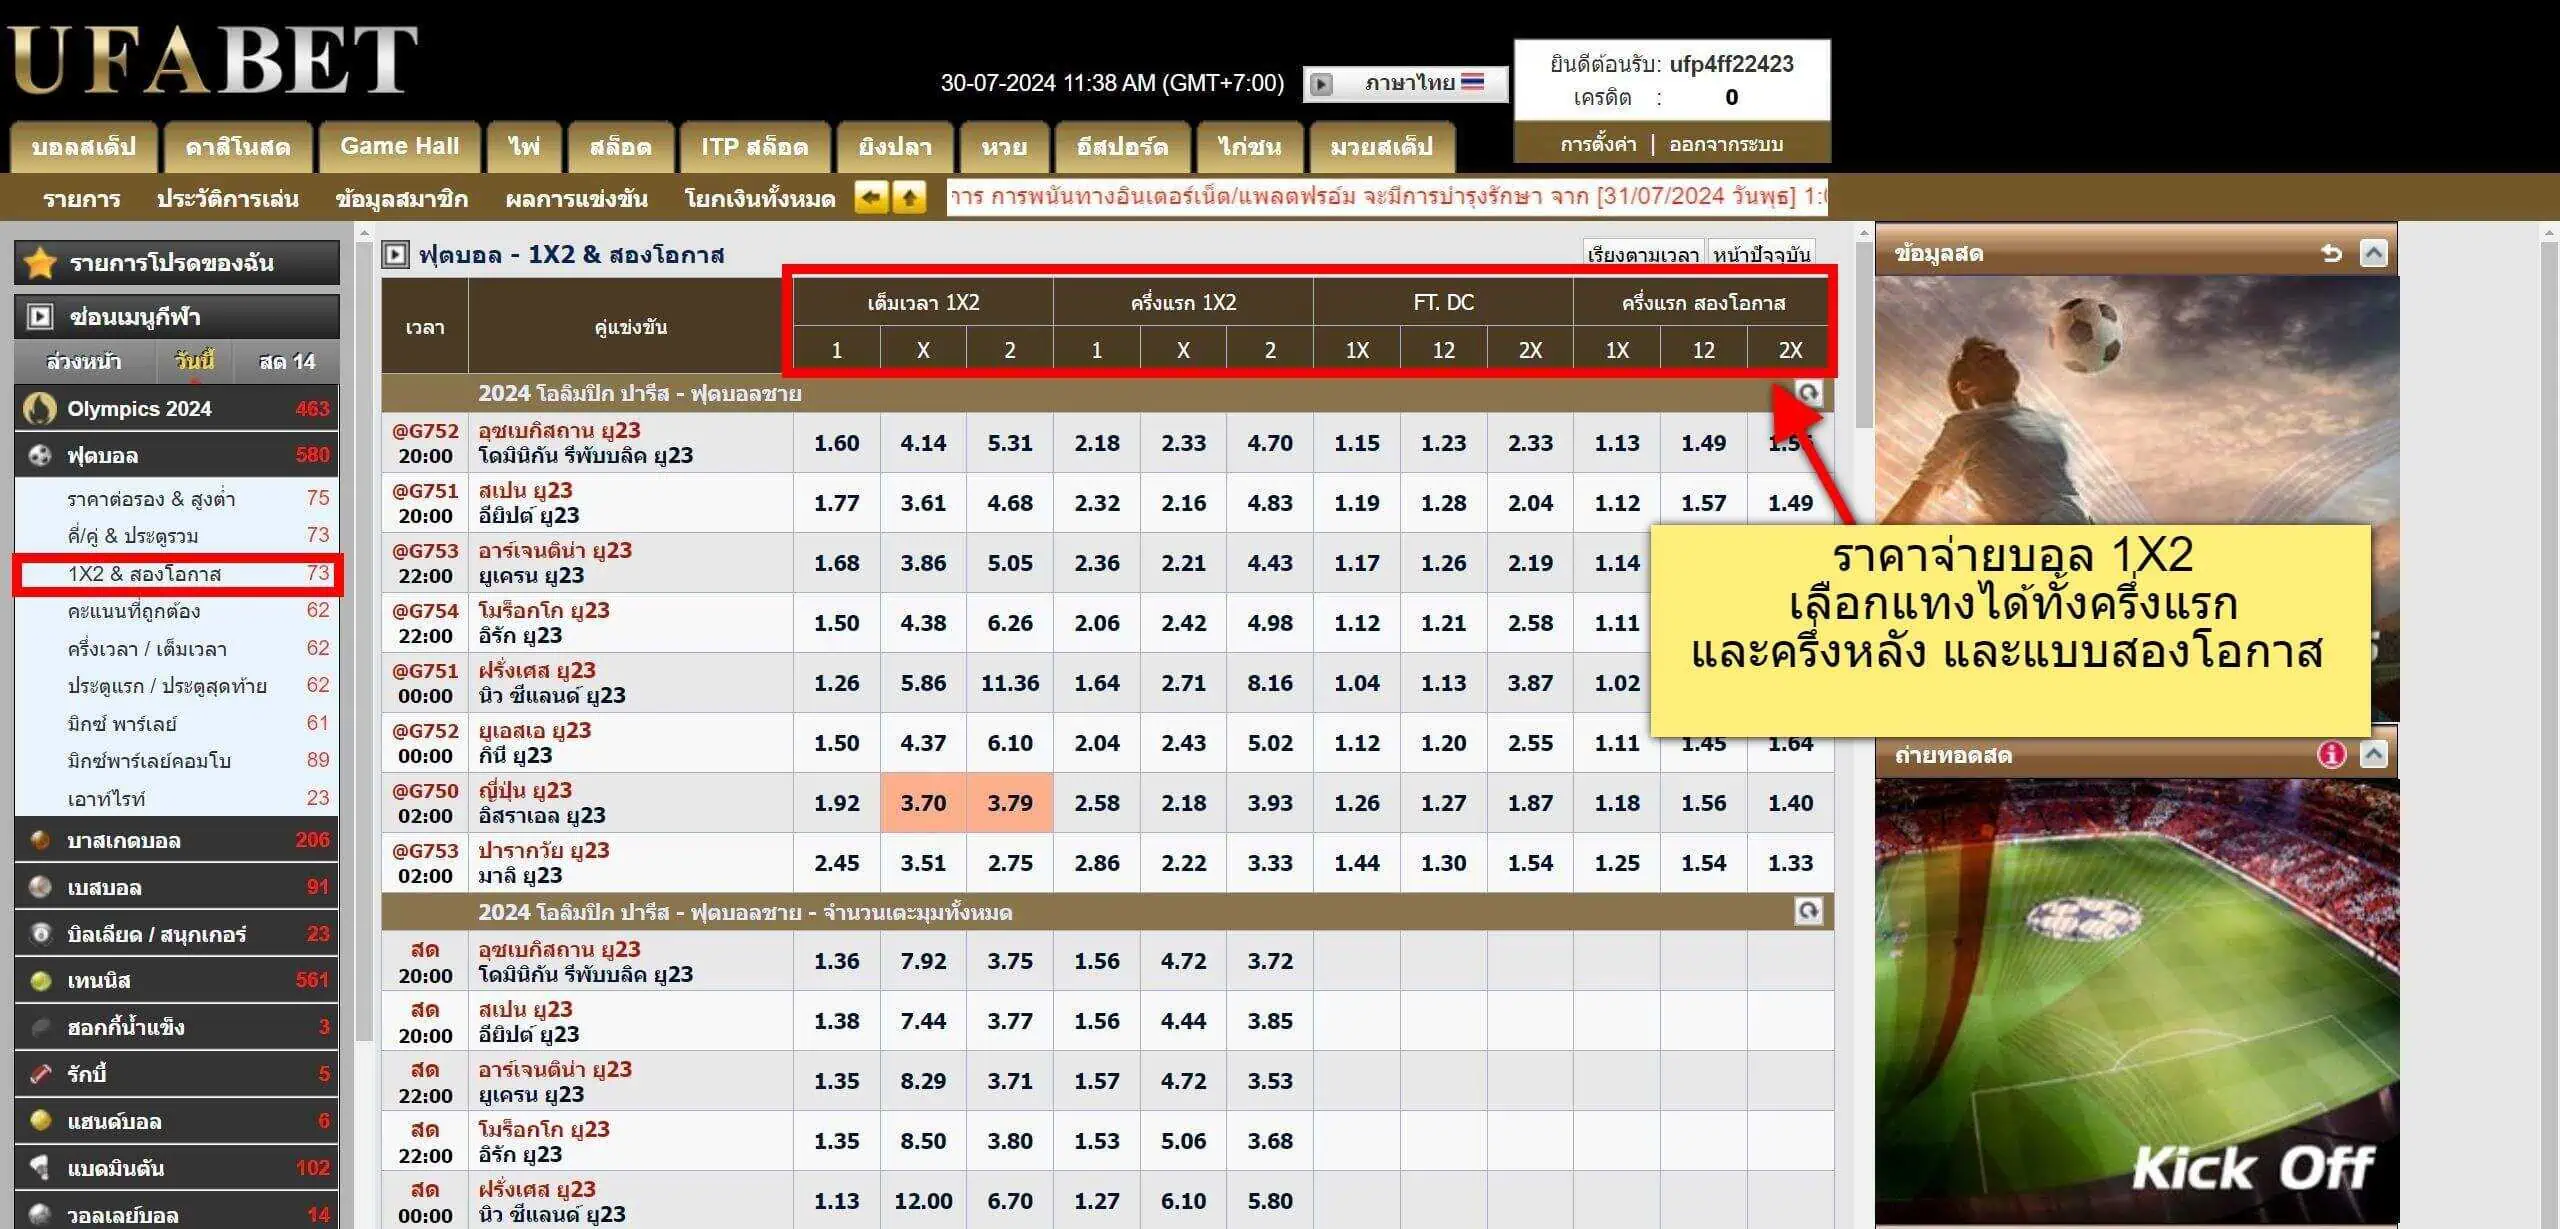The width and height of the screenshot is (2560, 1229).
Task: Click the undo arrow icon in ข้อมูลสด panel
Action: pyautogui.click(x=2331, y=253)
